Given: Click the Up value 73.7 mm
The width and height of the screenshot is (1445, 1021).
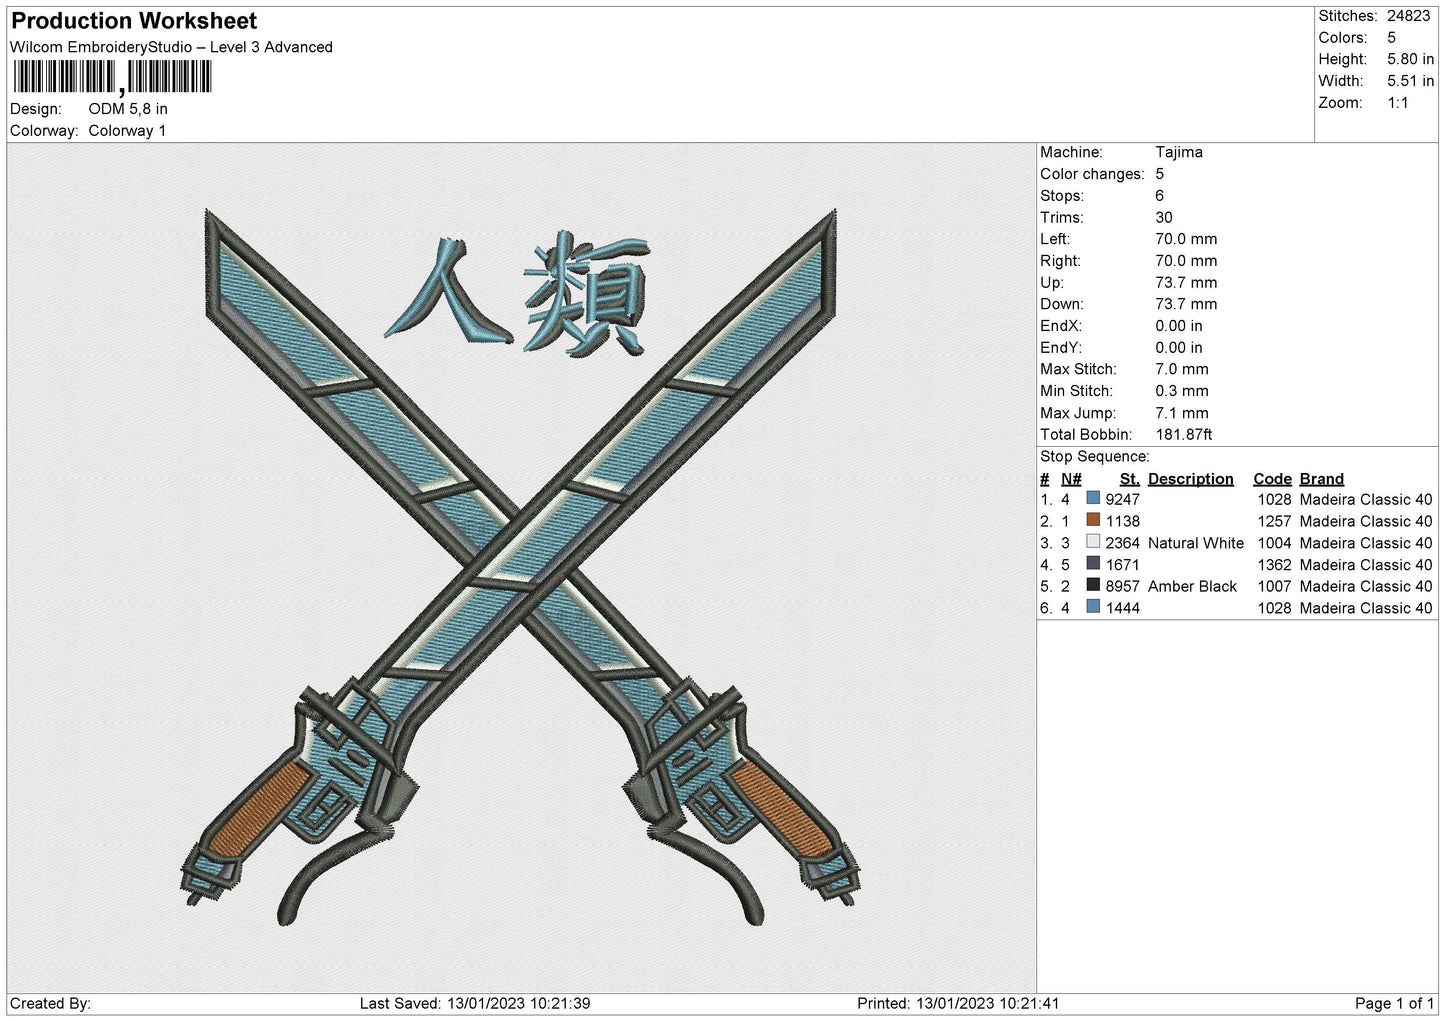Looking at the screenshot, I should (1186, 283).
